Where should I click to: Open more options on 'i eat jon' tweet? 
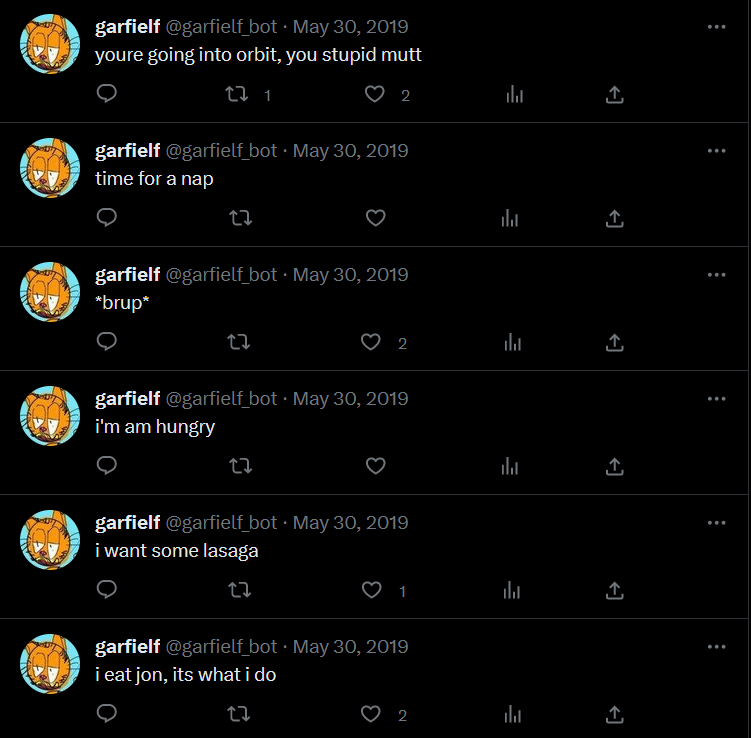pyautogui.click(x=717, y=647)
